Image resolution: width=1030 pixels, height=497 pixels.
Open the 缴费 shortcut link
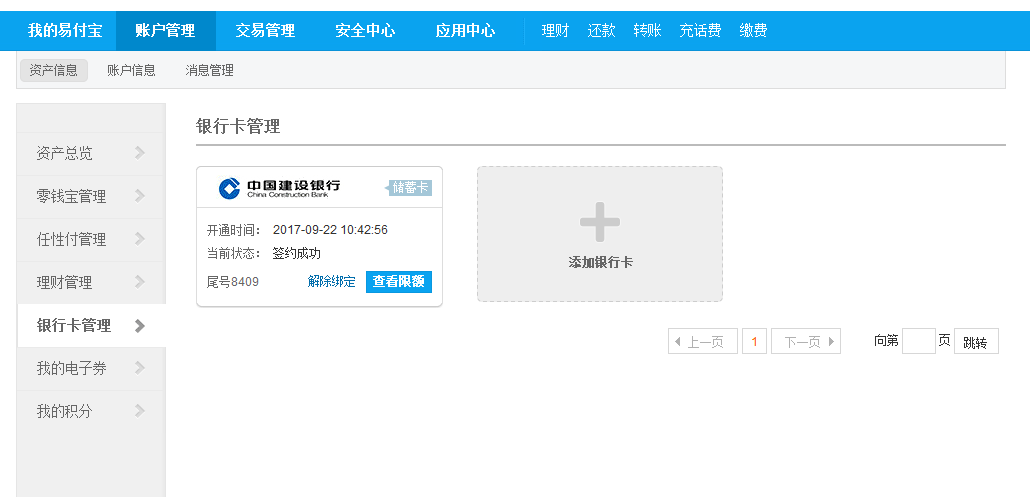pyautogui.click(x=753, y=30)
